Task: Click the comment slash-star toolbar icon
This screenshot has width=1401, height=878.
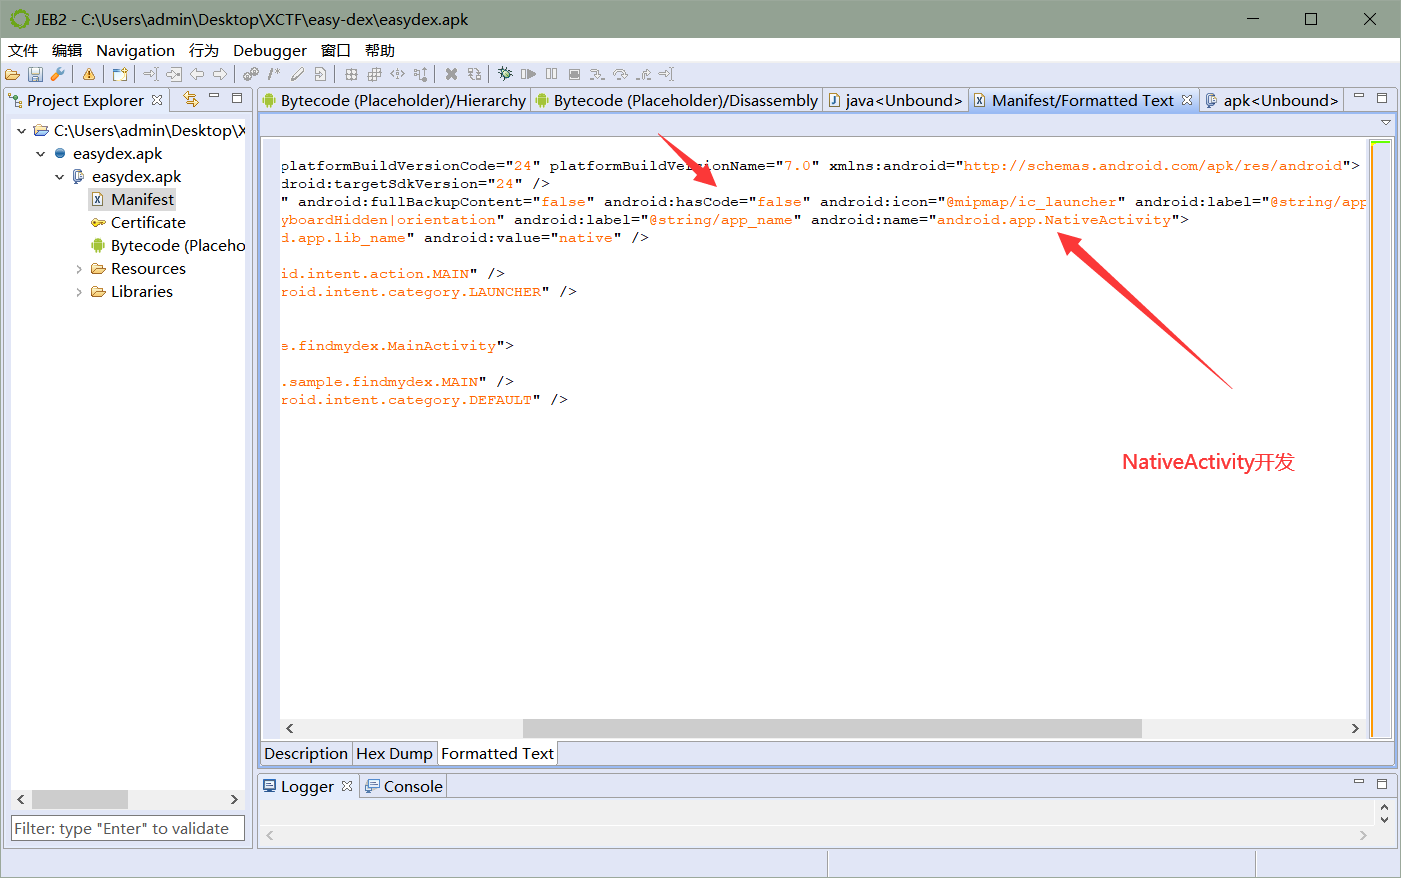Action: point(274,74)
